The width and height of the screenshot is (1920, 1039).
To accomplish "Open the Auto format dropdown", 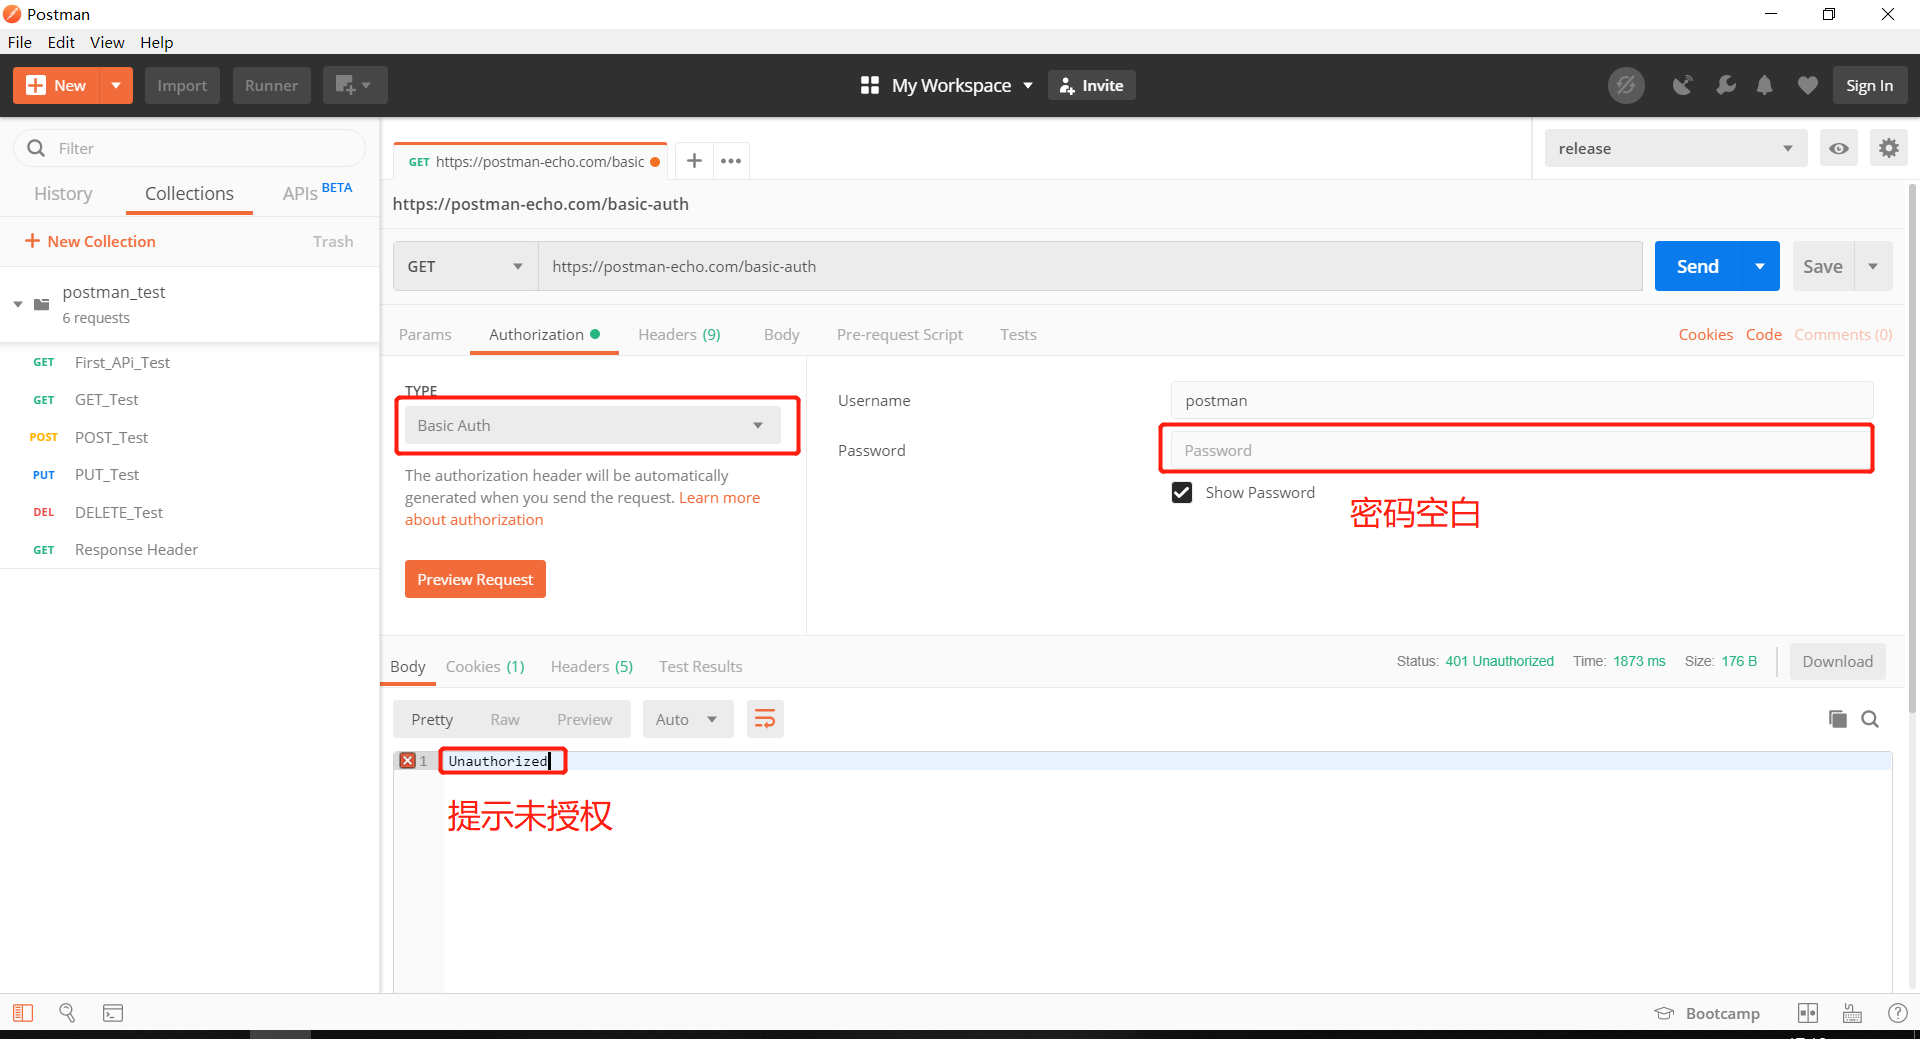I will click(x=687, y=720).
